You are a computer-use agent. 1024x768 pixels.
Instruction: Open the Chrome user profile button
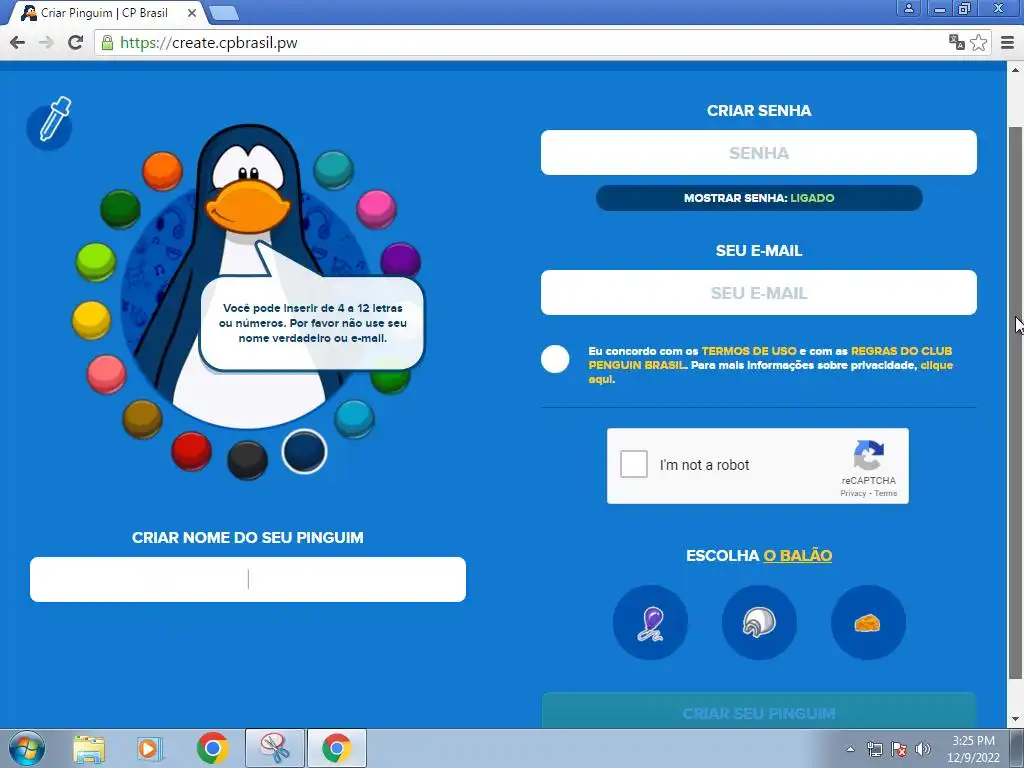[x=908, y=8]
